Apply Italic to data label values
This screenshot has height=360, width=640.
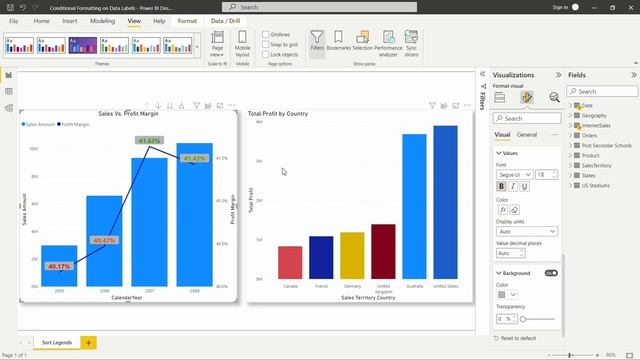513,187
